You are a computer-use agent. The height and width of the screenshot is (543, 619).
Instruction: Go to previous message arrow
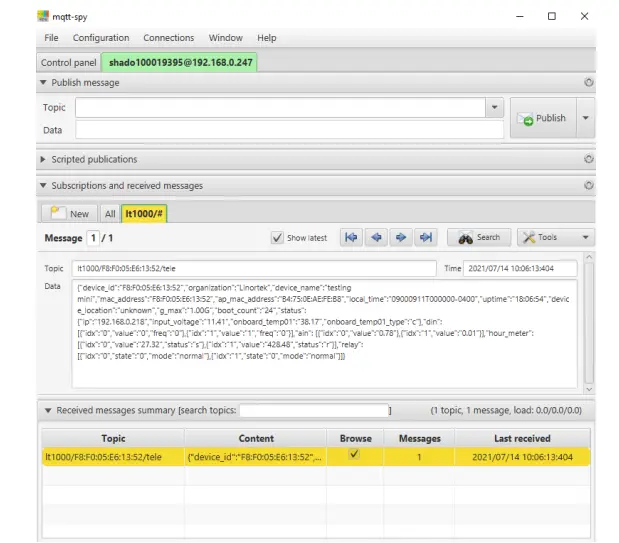click(376, 237)
